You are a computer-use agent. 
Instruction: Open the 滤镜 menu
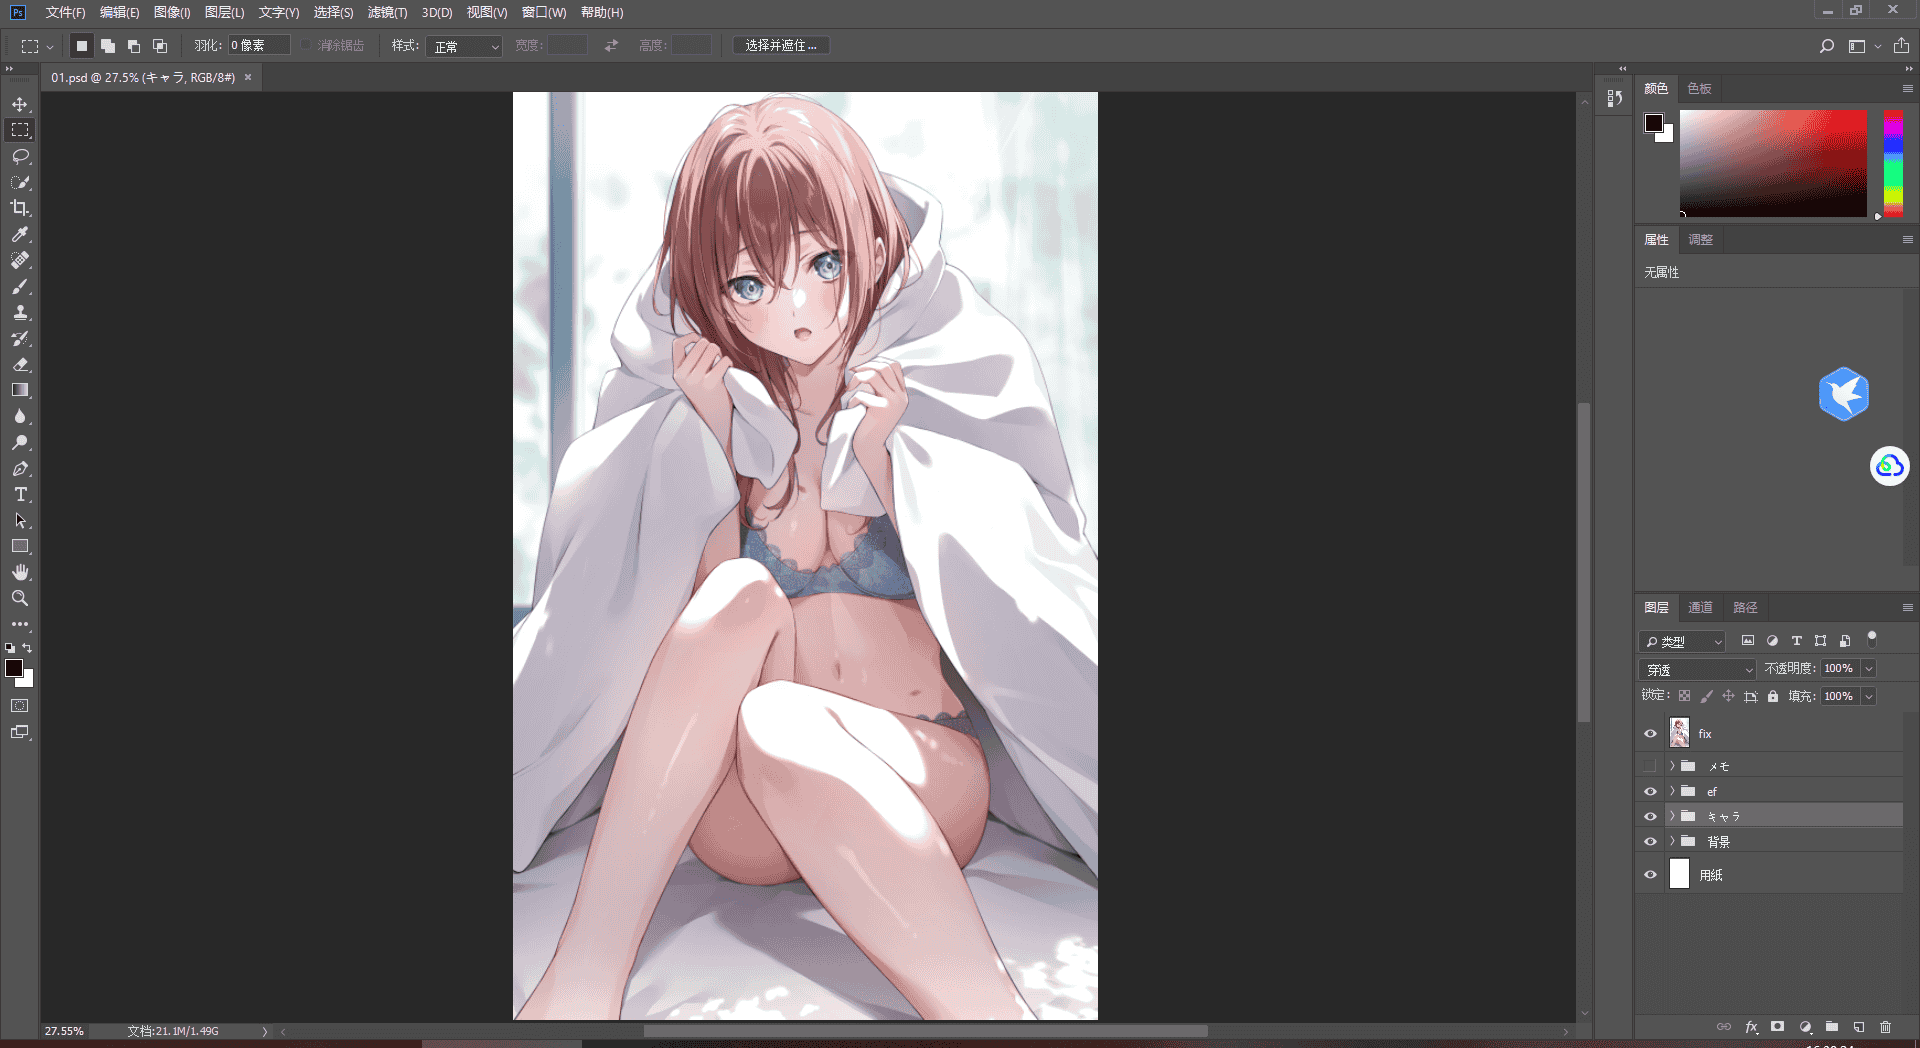(387, 12)
